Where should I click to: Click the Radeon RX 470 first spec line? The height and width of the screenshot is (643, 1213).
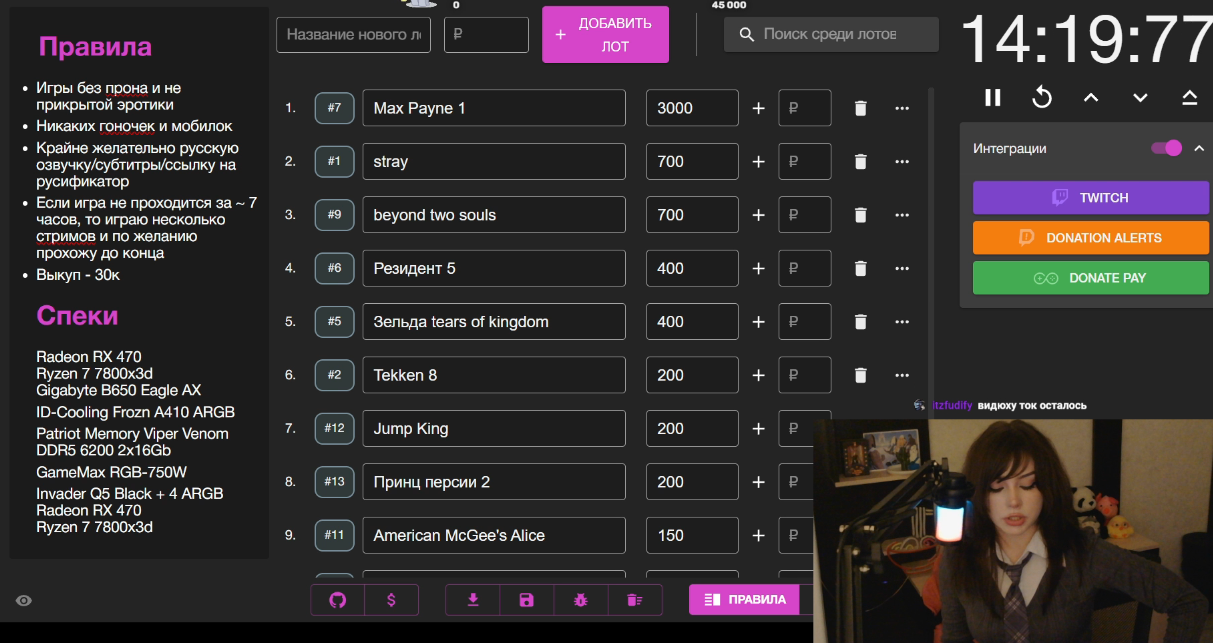pos(89,357)
